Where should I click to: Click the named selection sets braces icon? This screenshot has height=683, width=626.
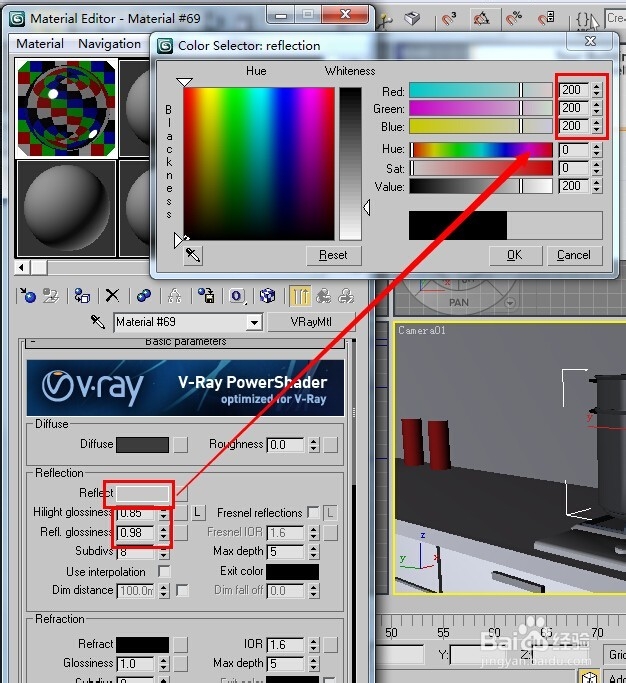[582, 20]
